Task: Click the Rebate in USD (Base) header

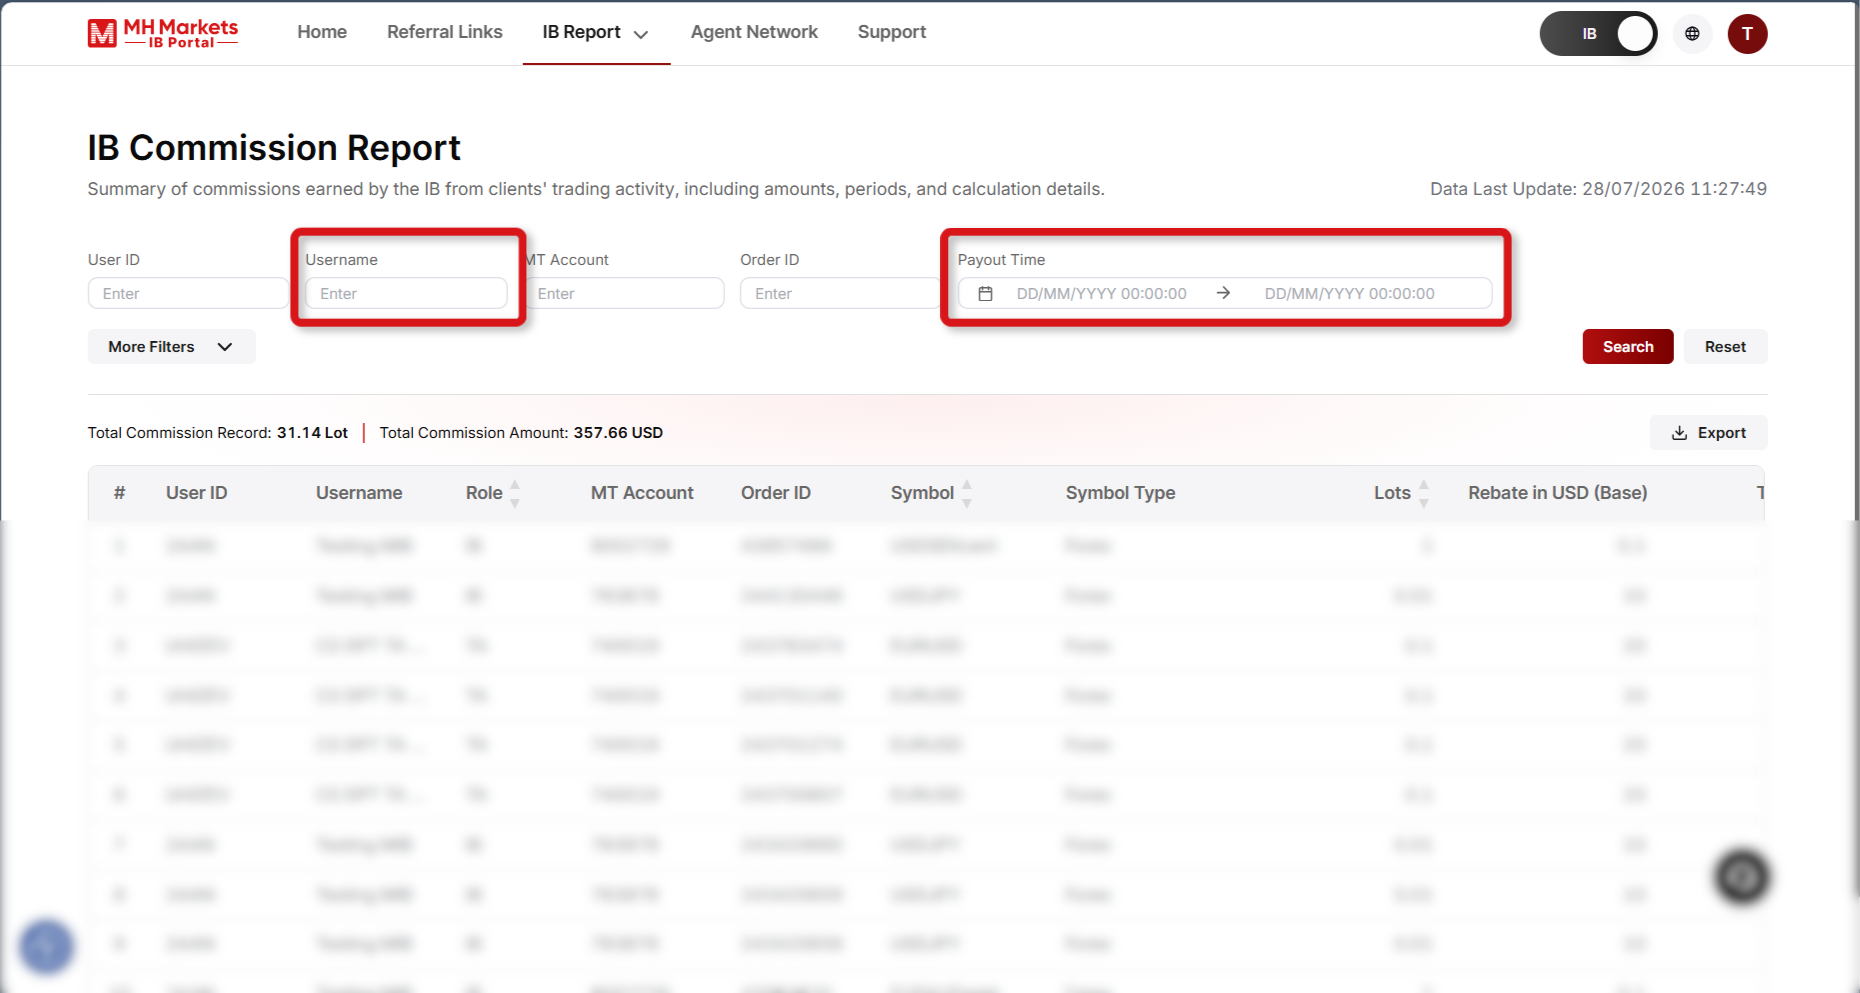Action: [x=1558, y=493]
